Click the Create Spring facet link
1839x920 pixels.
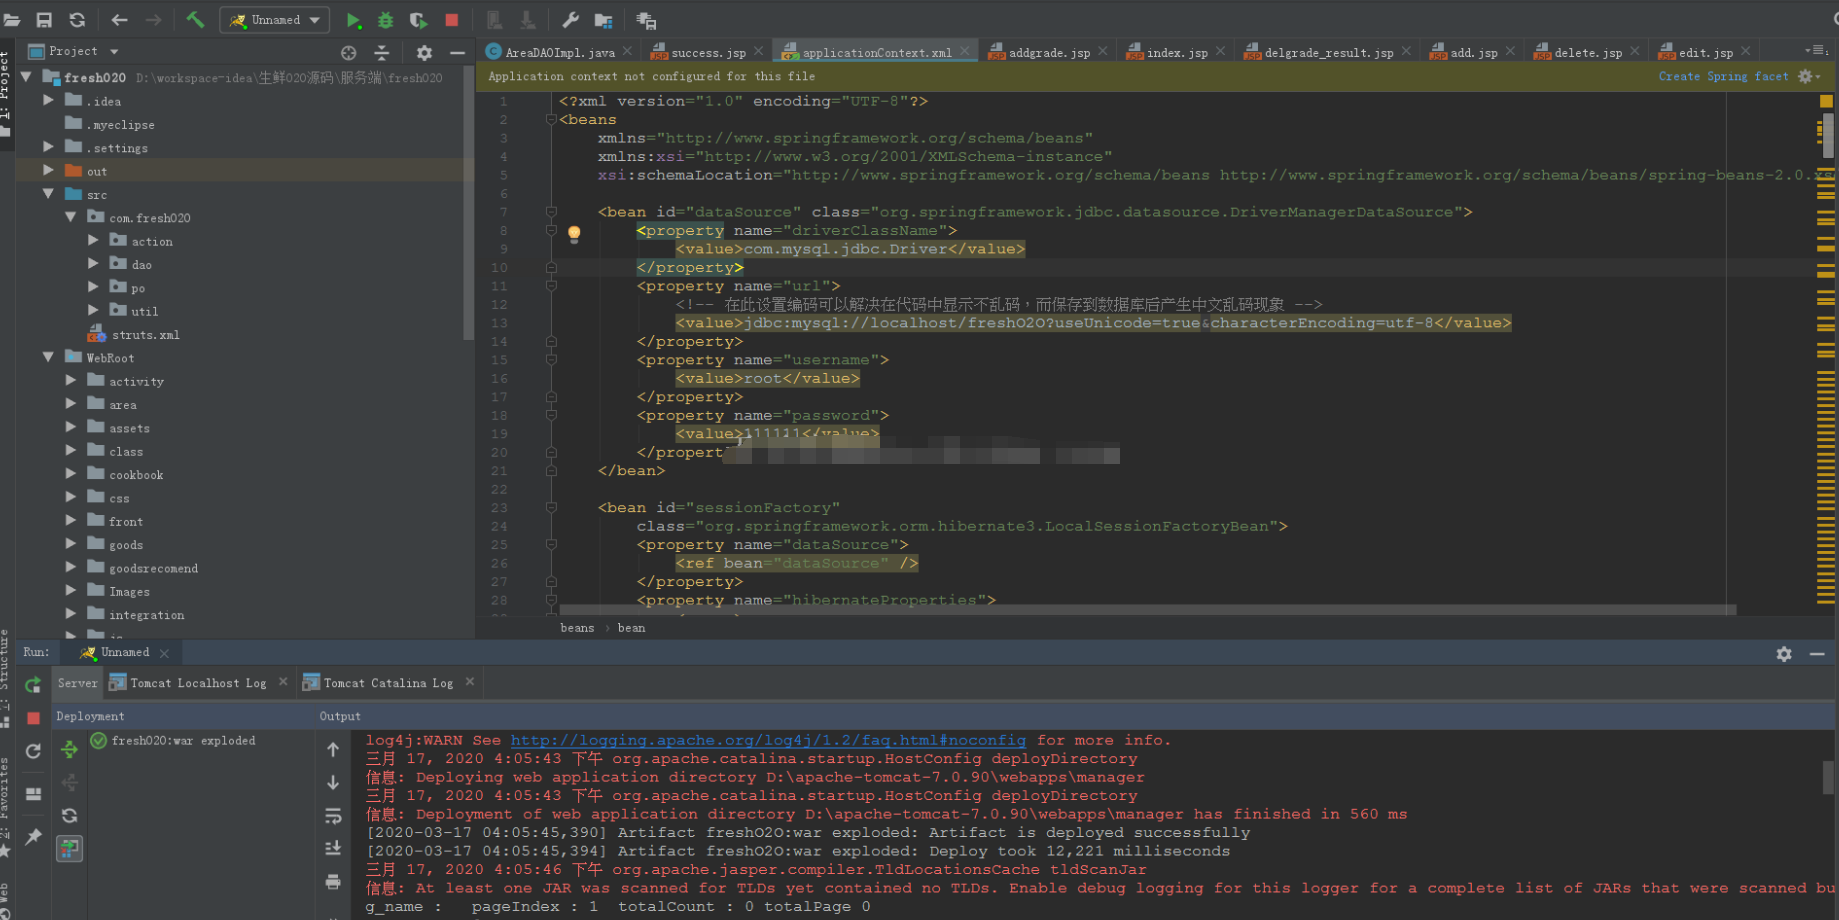1723,76
